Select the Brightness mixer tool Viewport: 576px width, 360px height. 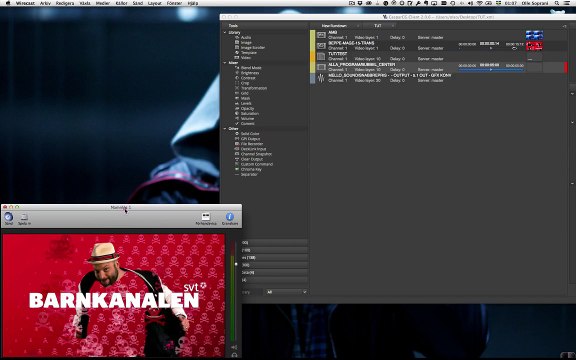pos(250,73)
